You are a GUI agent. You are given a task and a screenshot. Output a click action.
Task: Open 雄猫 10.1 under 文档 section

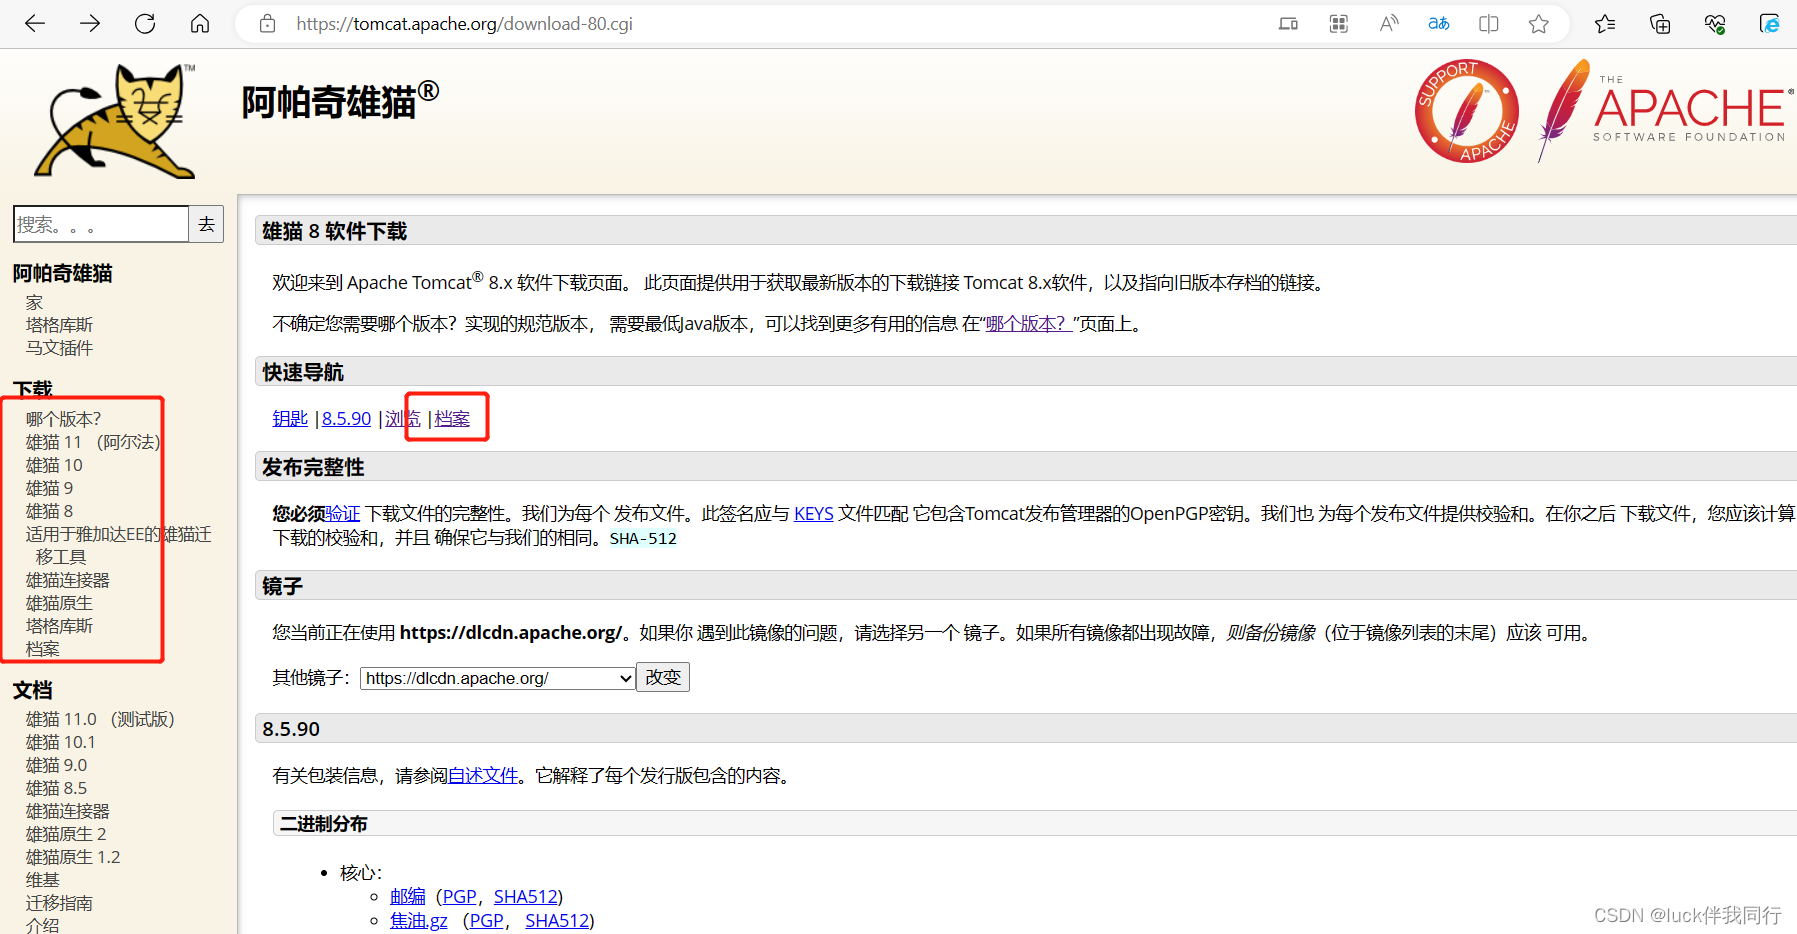60,741
